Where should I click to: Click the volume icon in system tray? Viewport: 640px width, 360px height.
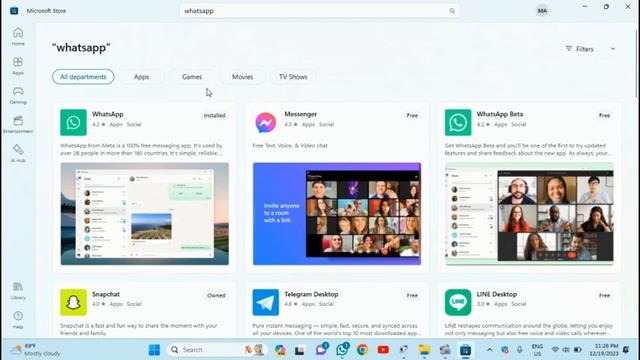pyautogui.click(x=566, y=350)
